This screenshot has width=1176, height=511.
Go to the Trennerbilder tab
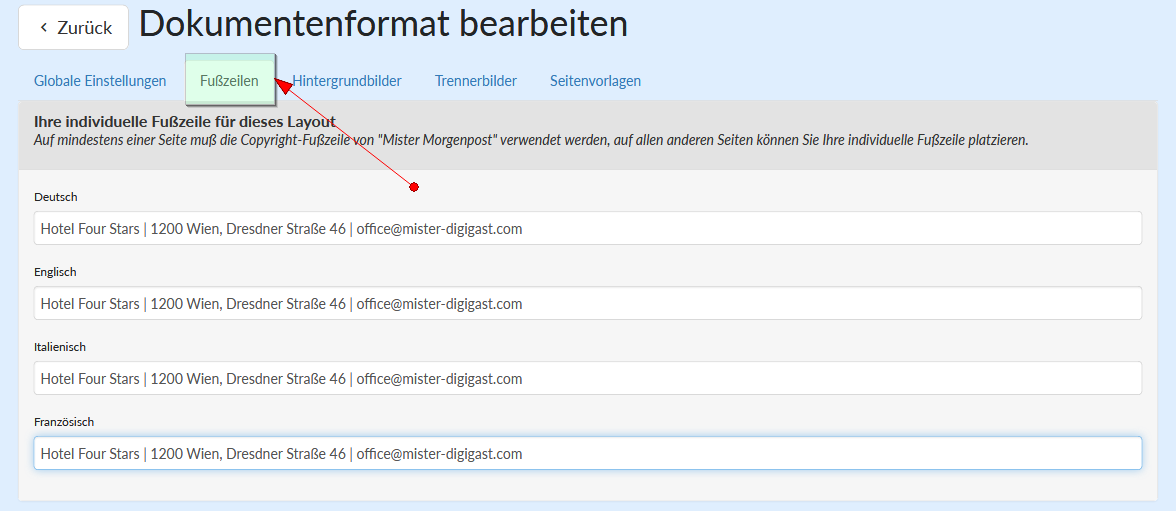(x=475, y=81)
